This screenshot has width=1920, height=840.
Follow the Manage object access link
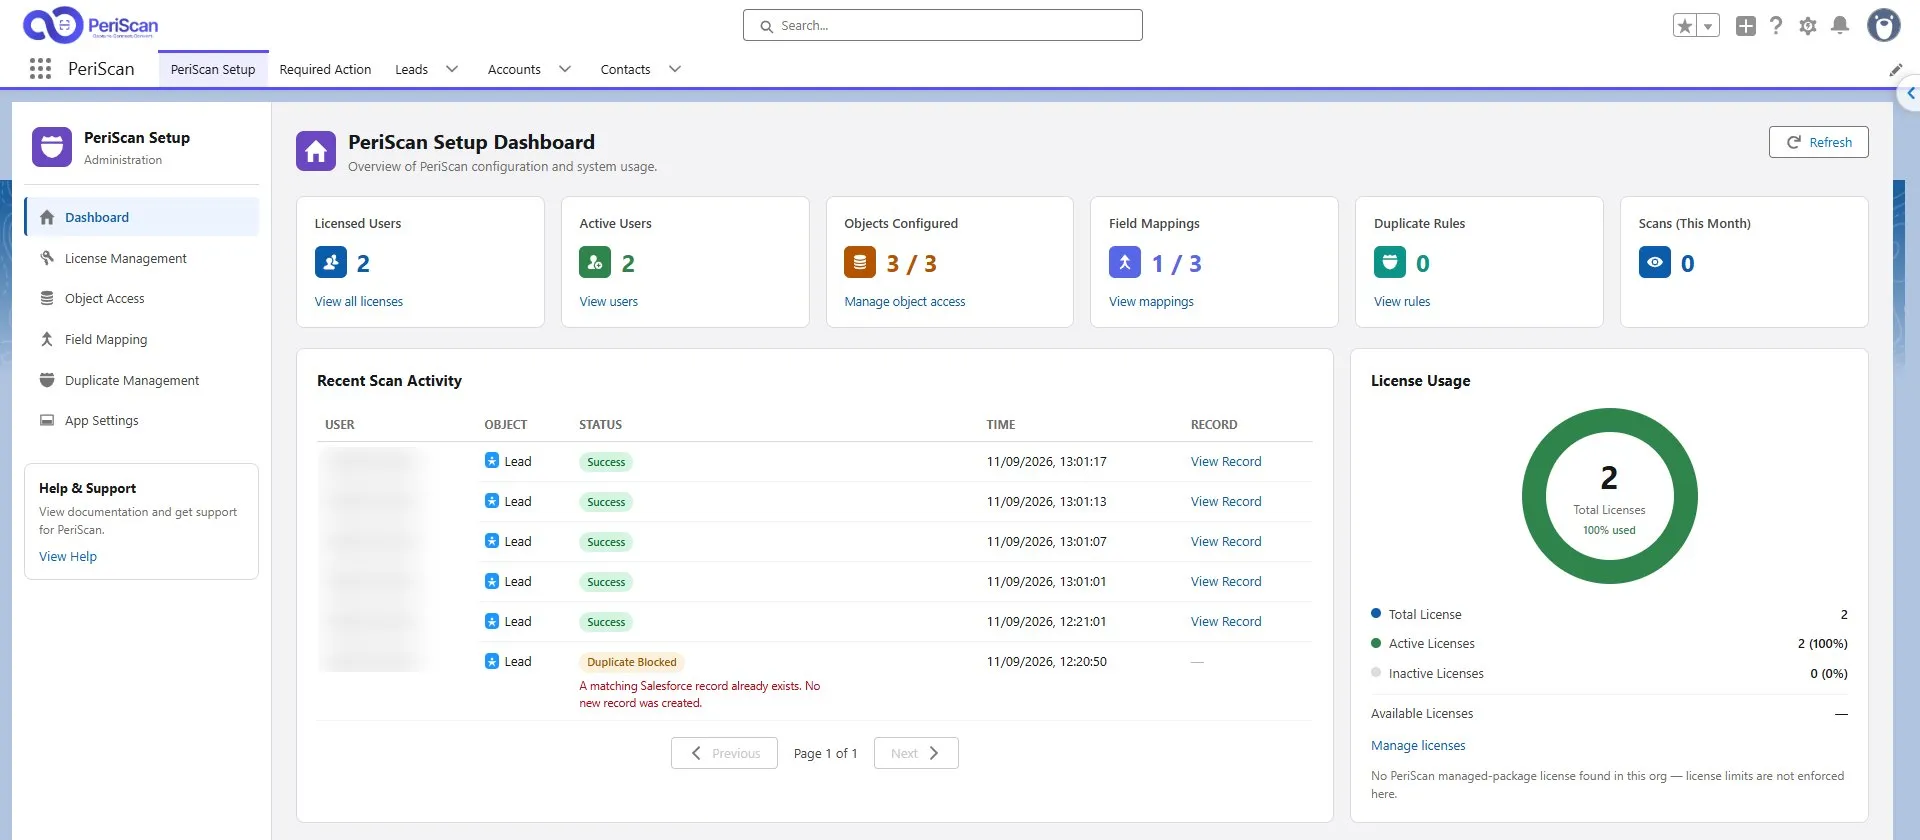(x=905, y=302)
